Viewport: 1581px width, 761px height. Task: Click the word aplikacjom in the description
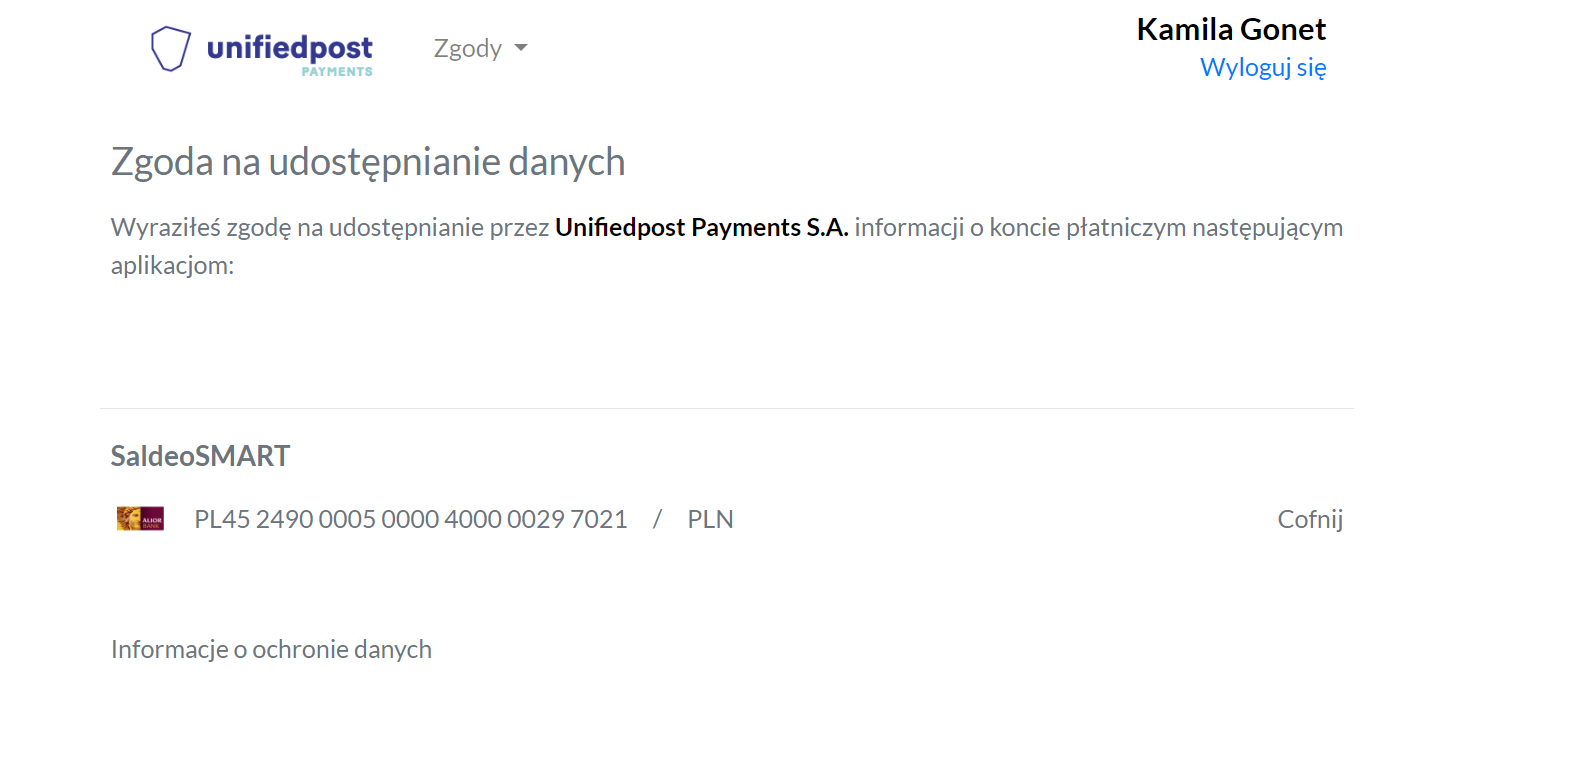[x=172, y=266]
